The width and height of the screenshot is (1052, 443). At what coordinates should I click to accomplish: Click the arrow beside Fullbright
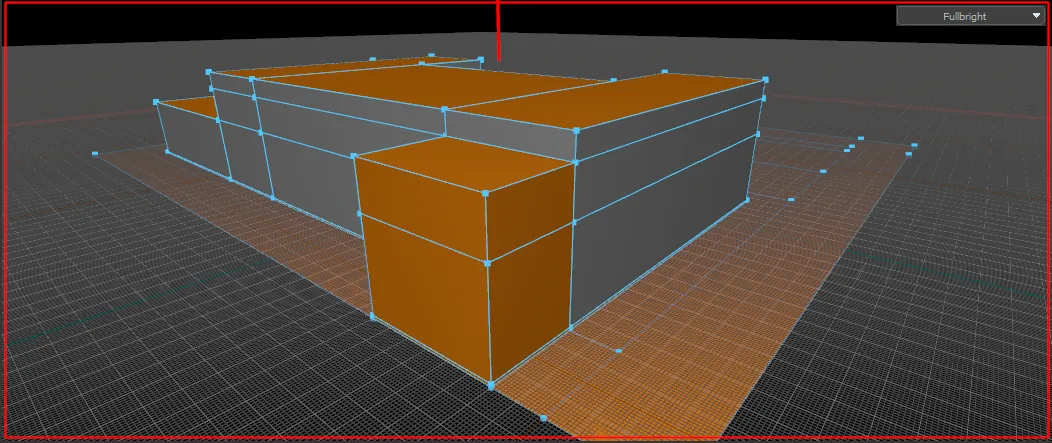click(x=1037, y=16)
